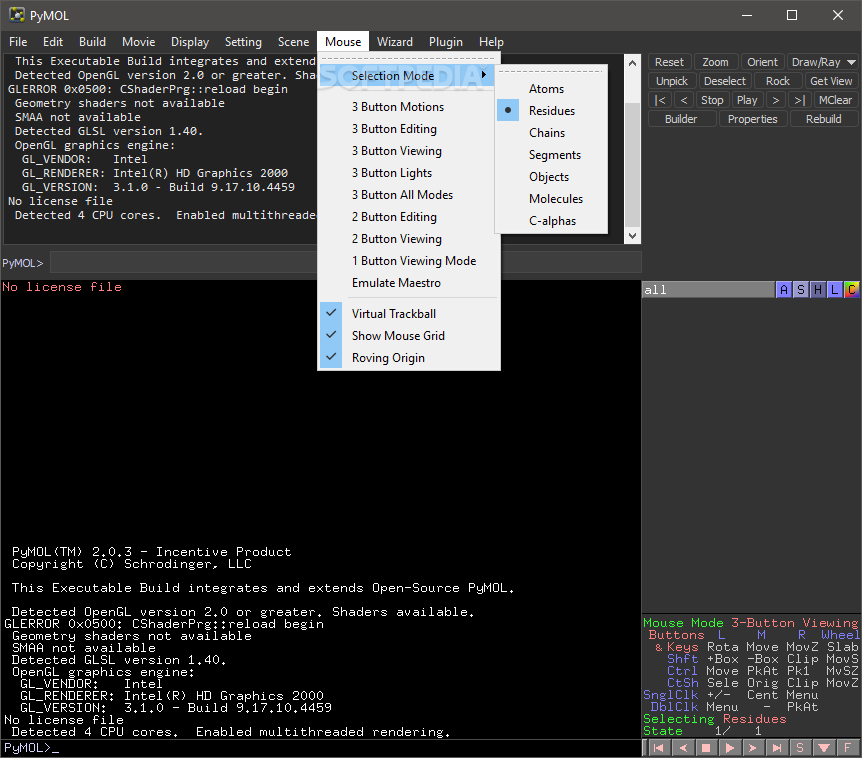Click the Reset button

click(x=669, y=62)
